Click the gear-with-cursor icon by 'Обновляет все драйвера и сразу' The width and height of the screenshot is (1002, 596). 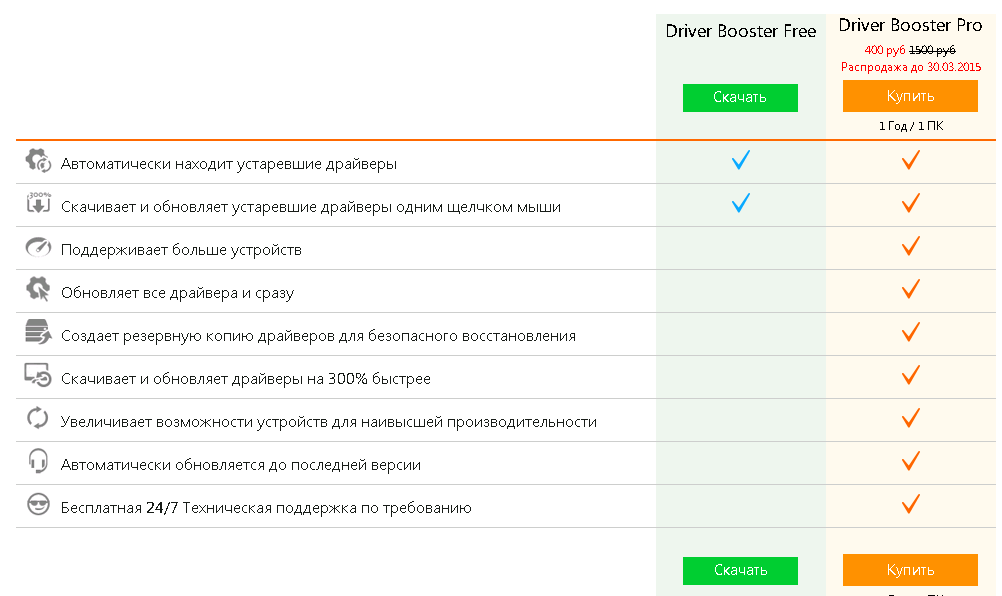tap(38, 289)
